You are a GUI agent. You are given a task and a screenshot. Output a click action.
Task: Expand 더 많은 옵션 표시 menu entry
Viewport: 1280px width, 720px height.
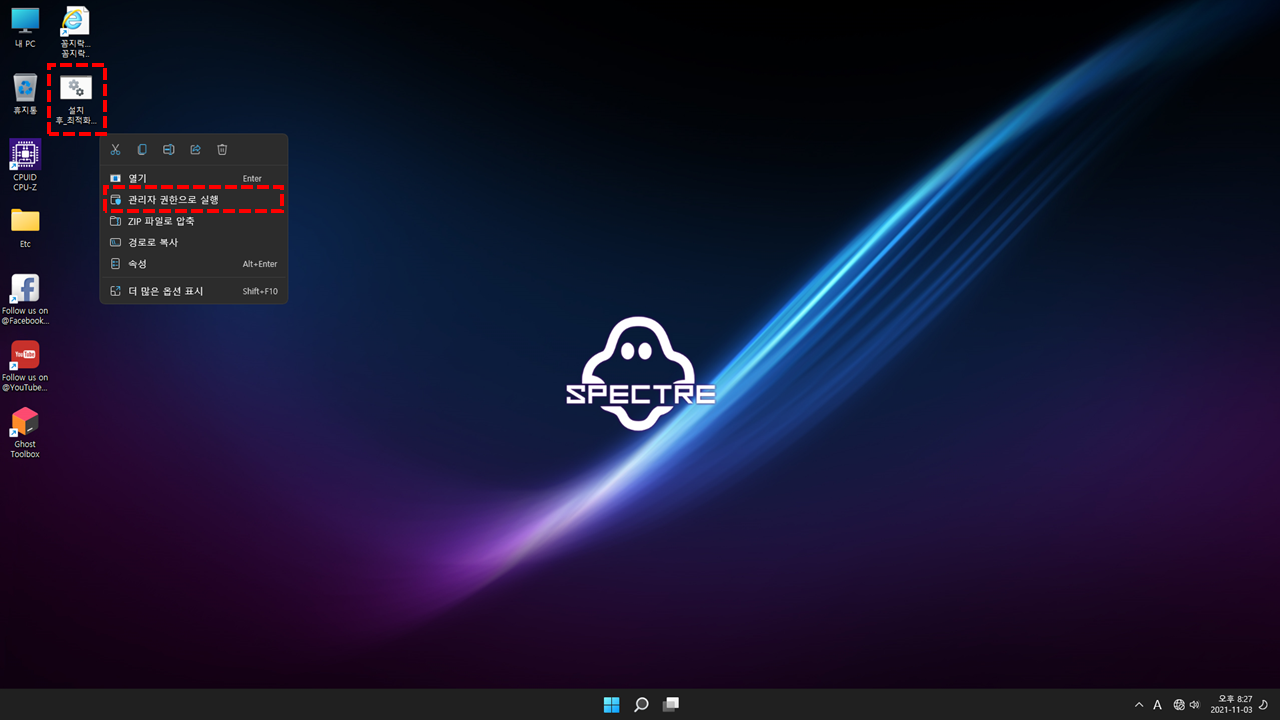[x=194, y=291]
